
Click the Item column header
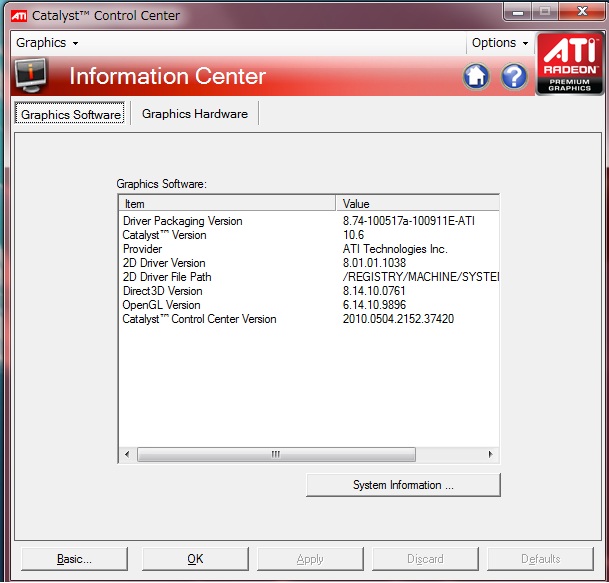tap(227, 203)
